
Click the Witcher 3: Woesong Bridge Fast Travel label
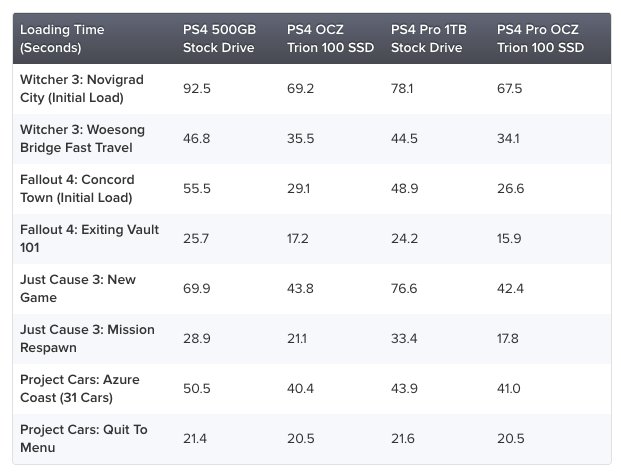[x=82, y=139]
